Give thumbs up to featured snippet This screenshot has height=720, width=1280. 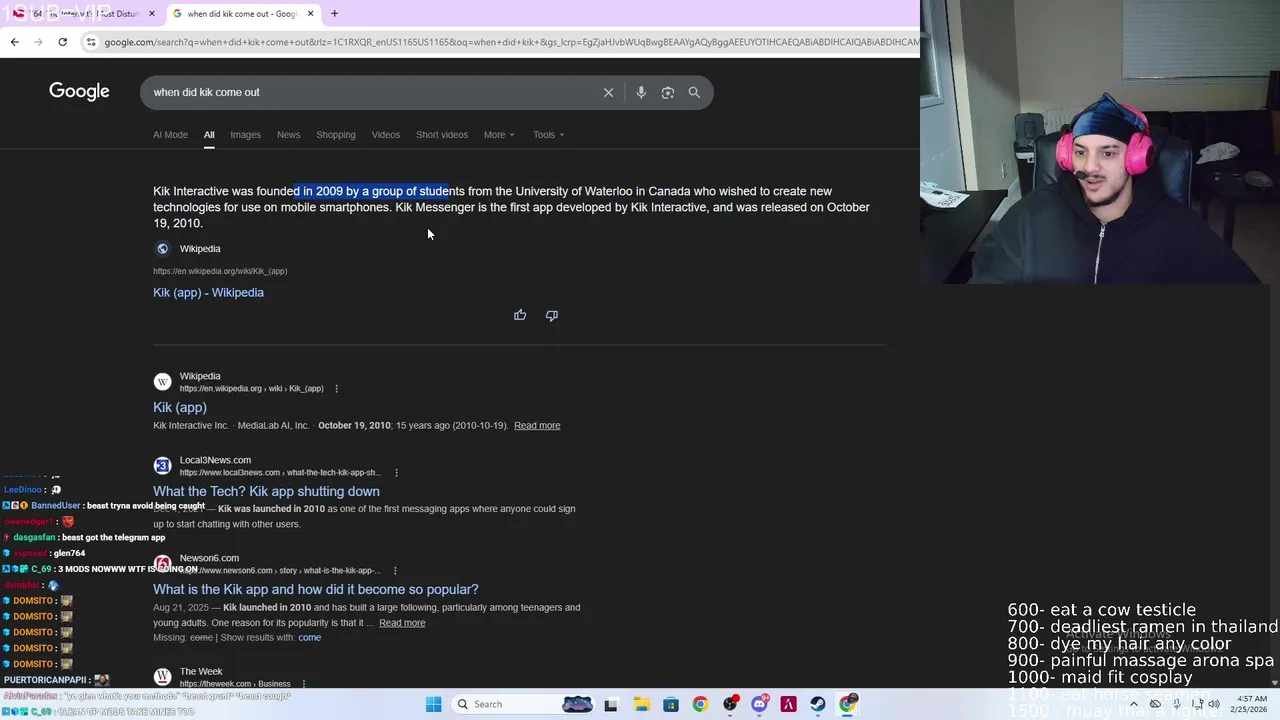pyautogui.click(x=520, y=315)
